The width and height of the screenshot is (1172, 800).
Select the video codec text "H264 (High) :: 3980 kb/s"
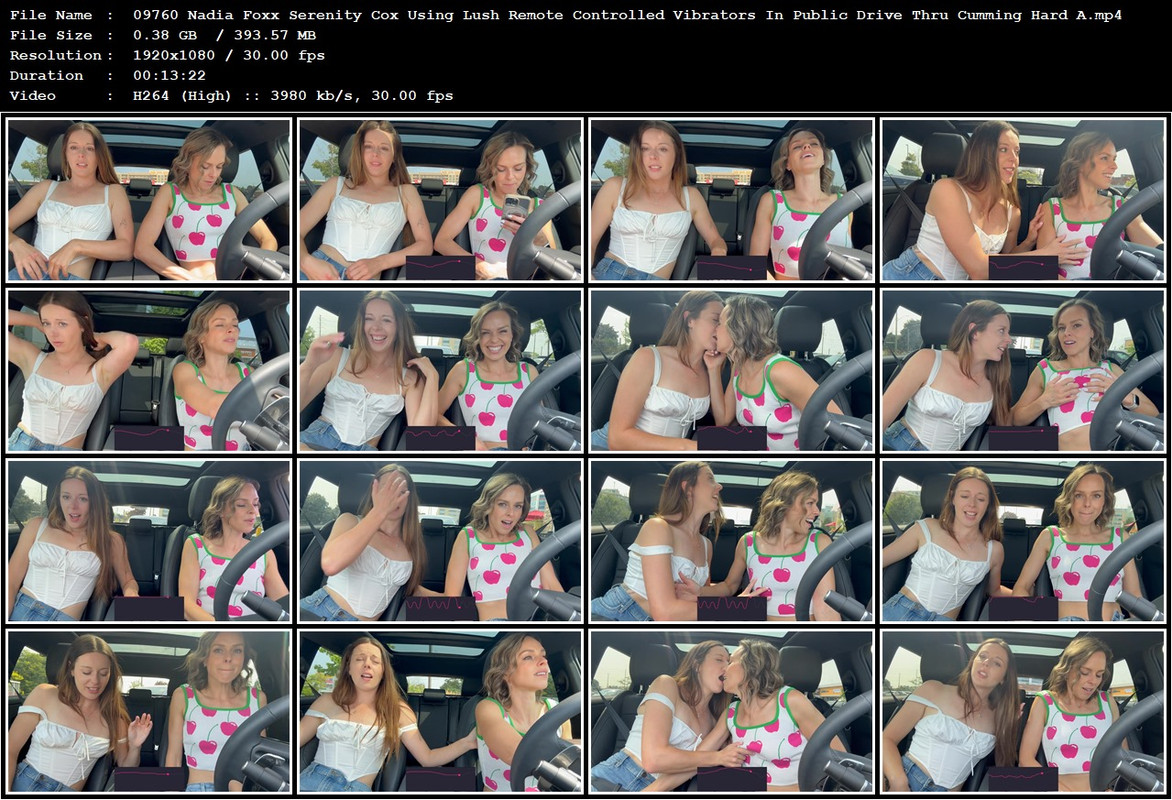[247, 96]
